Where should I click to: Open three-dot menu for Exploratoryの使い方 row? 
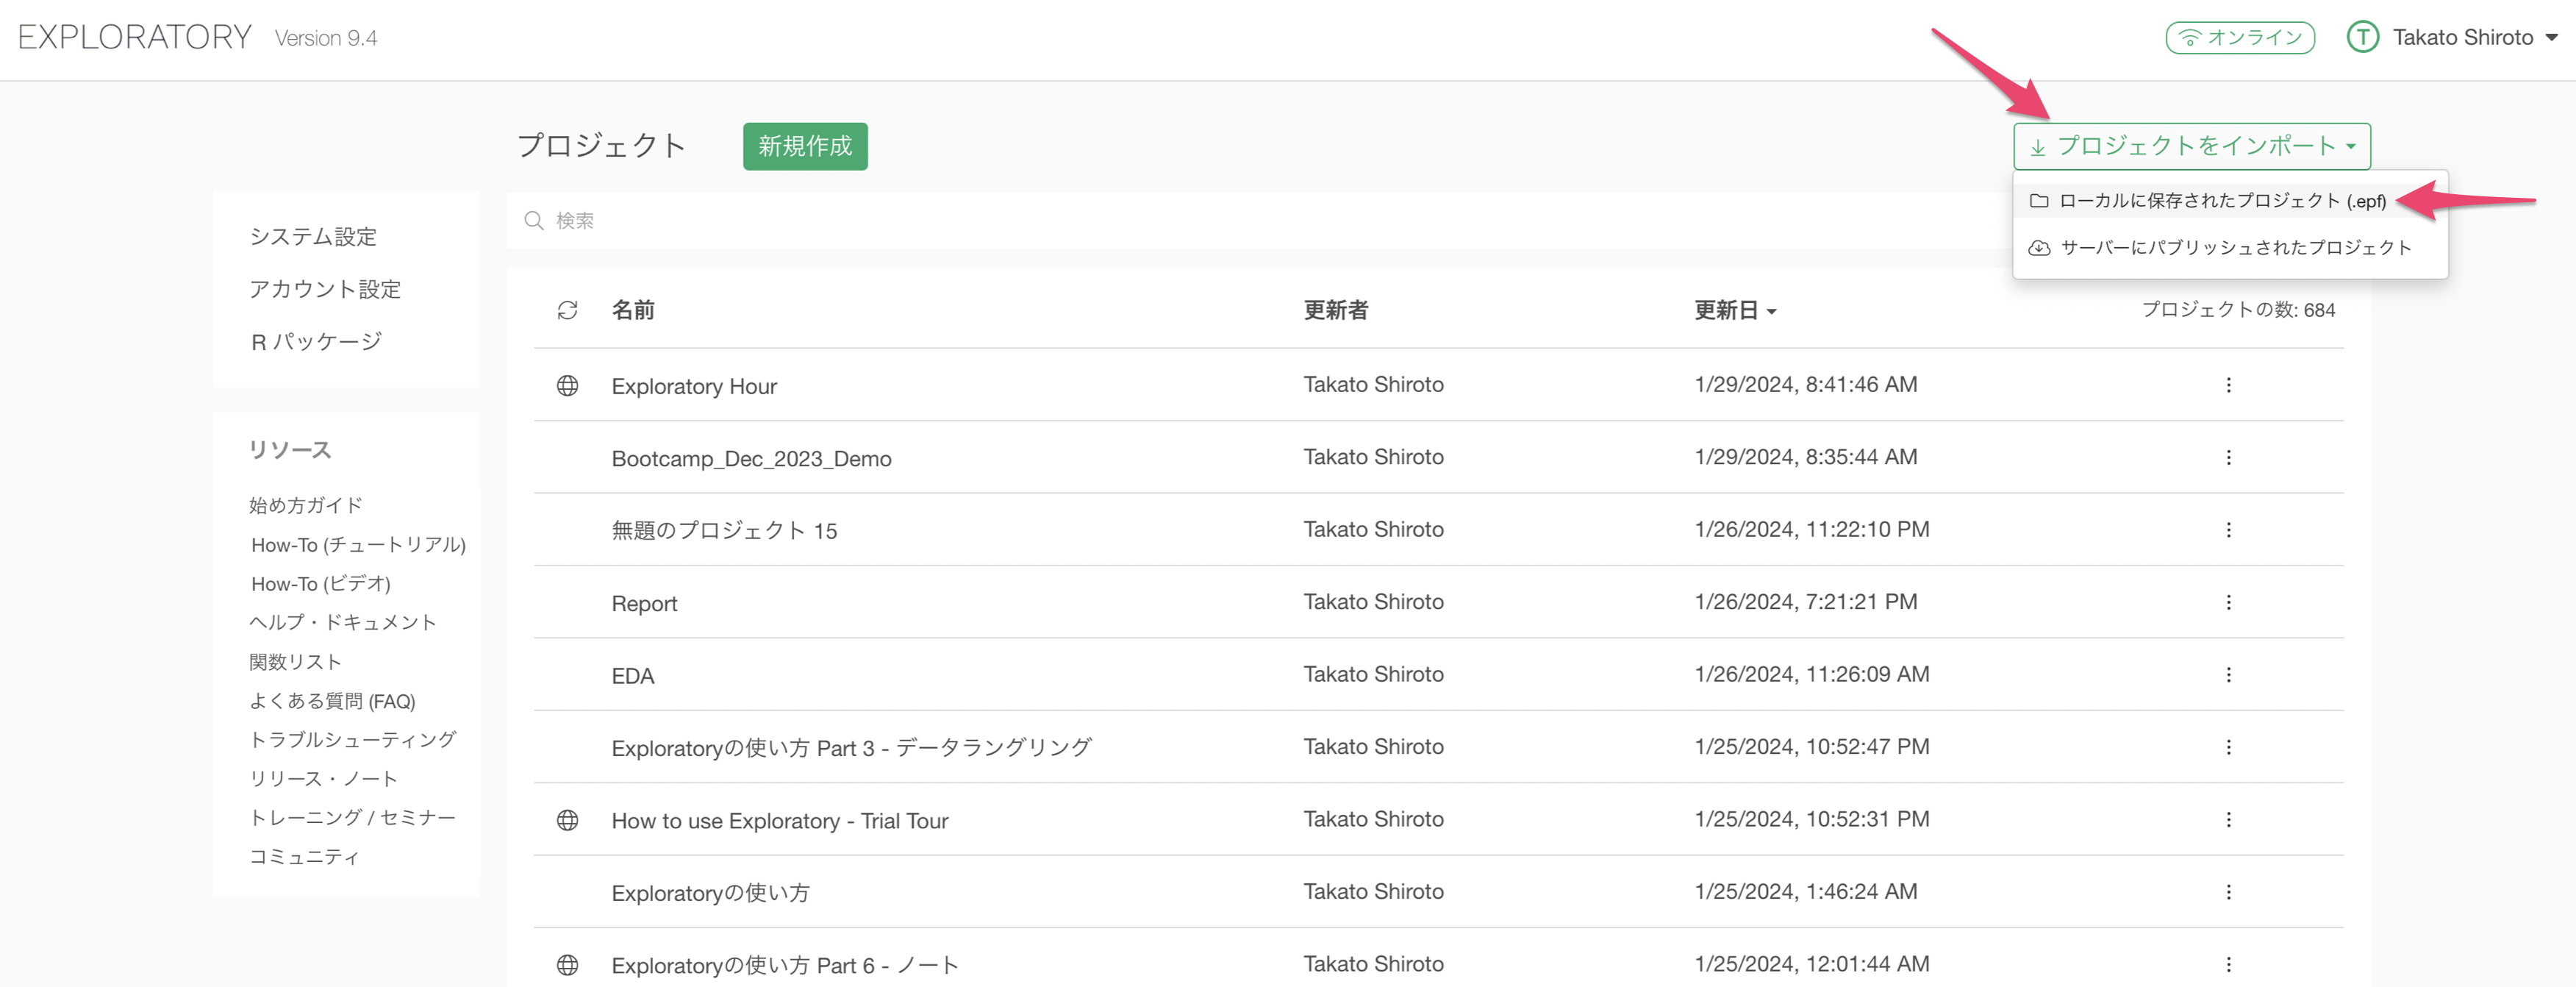click(x=2228, y=892)
